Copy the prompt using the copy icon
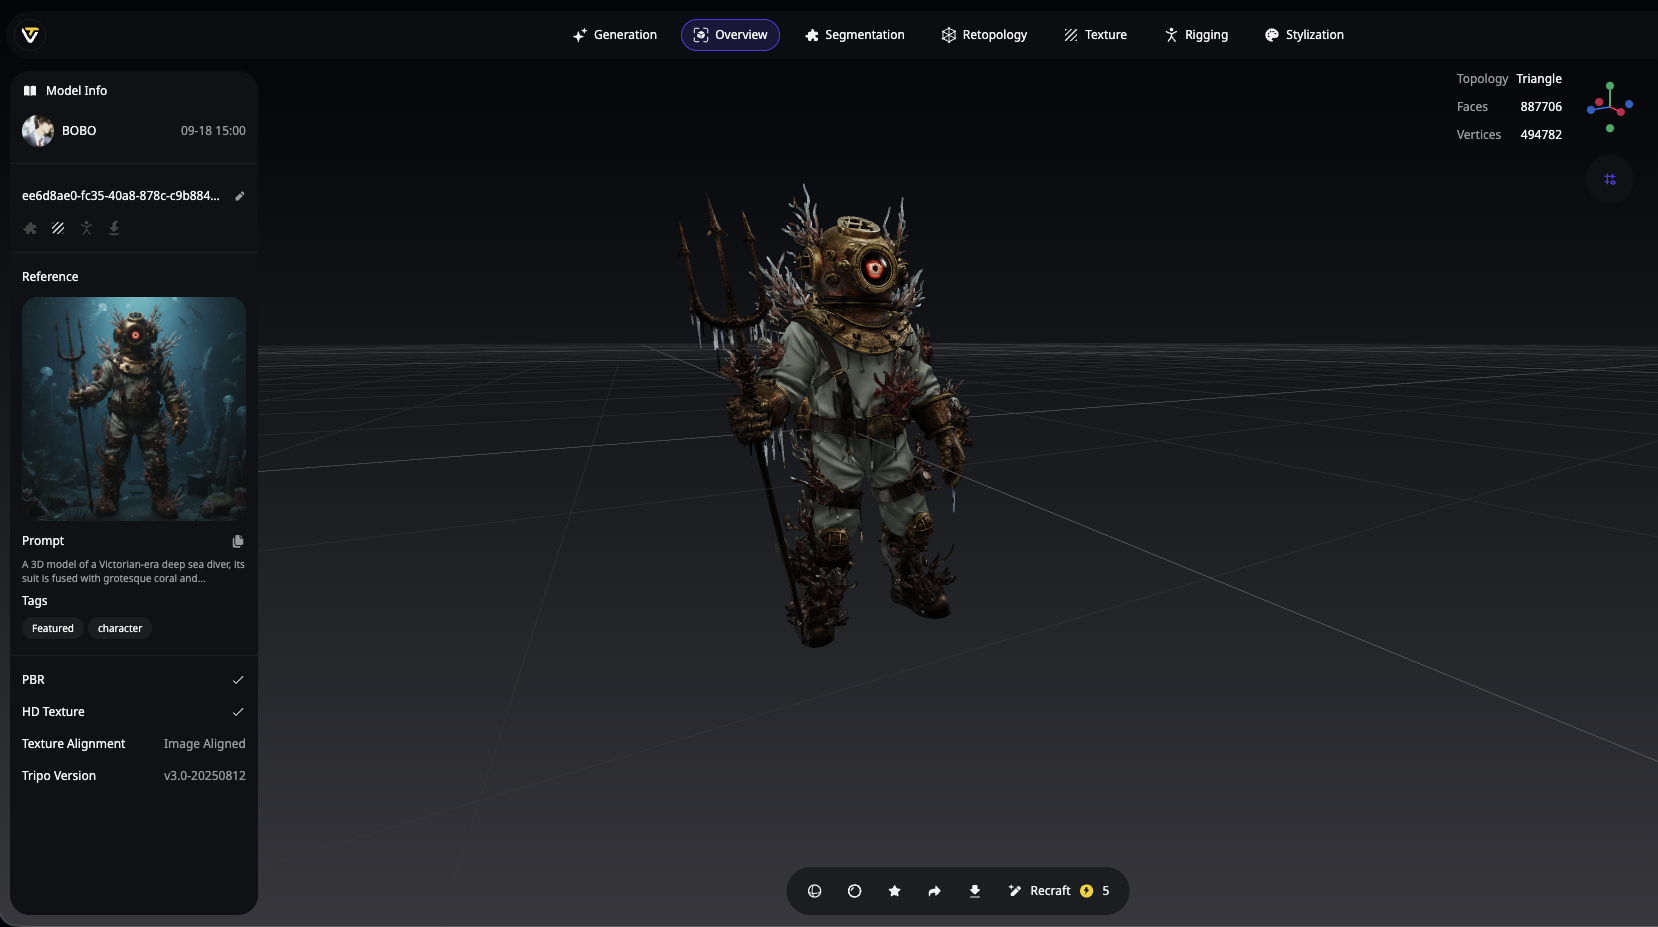The image size is (1658, 927). pos(238,541)
